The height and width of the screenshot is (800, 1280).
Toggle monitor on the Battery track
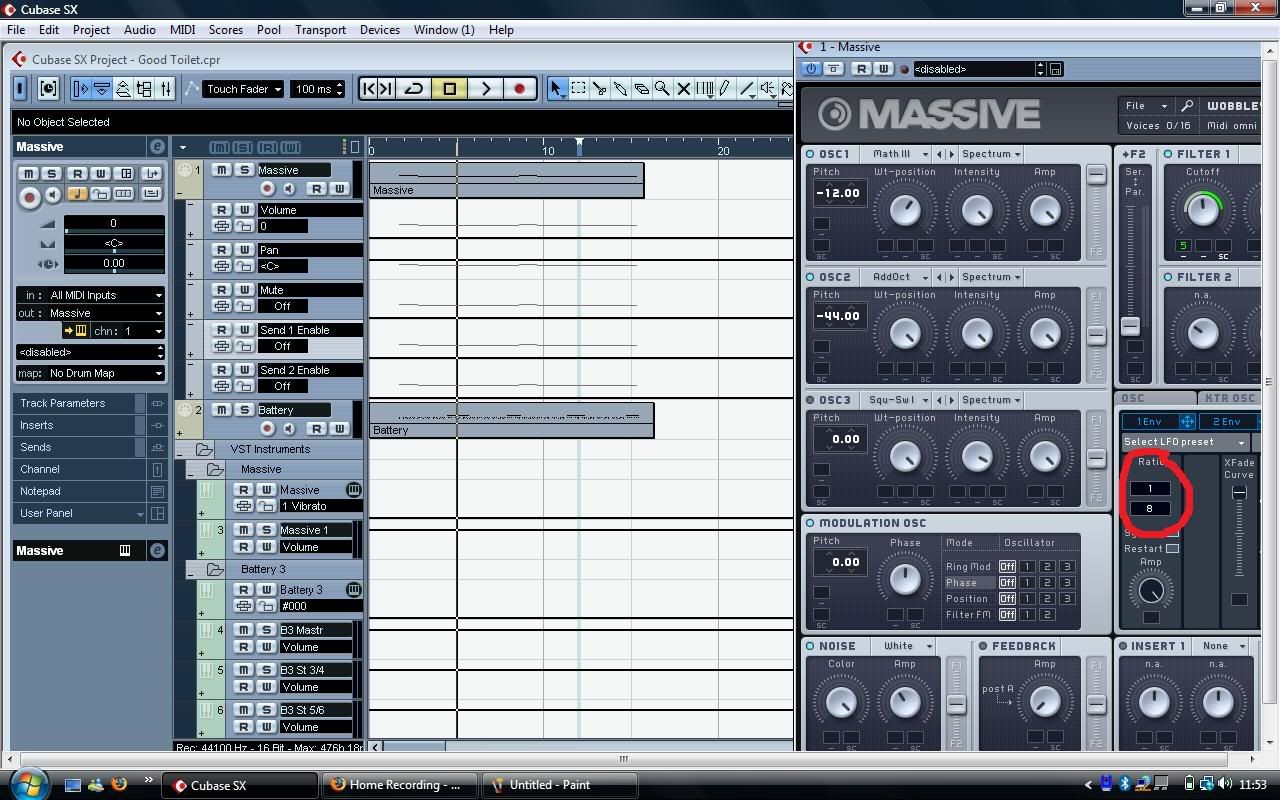coord(289,428)
